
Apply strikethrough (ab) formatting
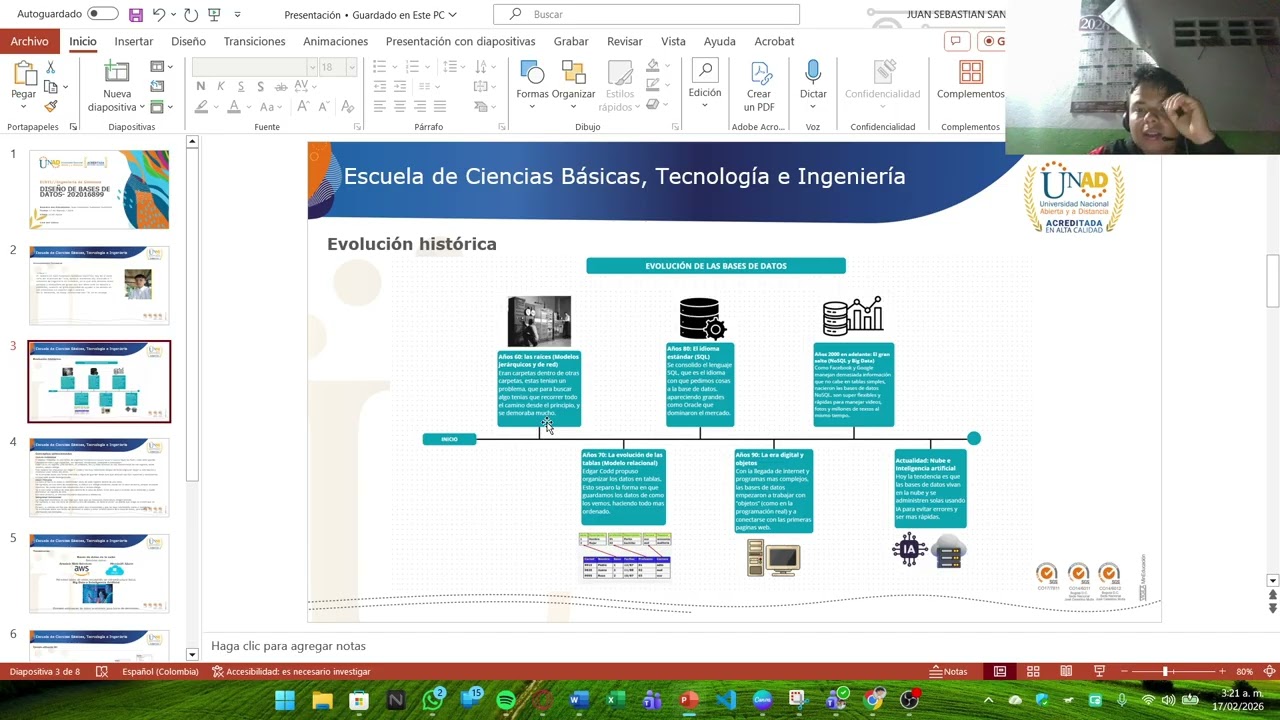click(x=281, y=87)
